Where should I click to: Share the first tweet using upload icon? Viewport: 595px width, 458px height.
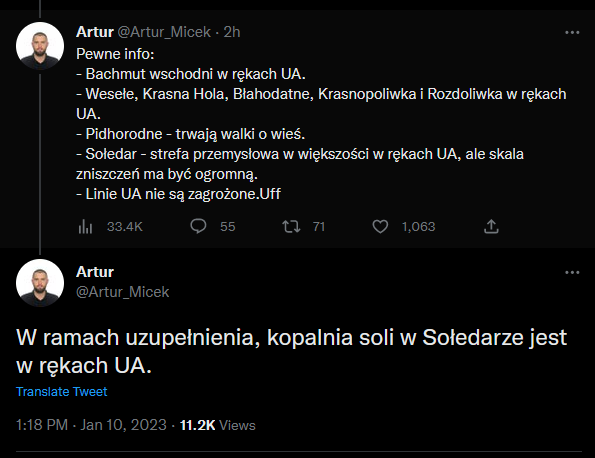pos(491,227)
